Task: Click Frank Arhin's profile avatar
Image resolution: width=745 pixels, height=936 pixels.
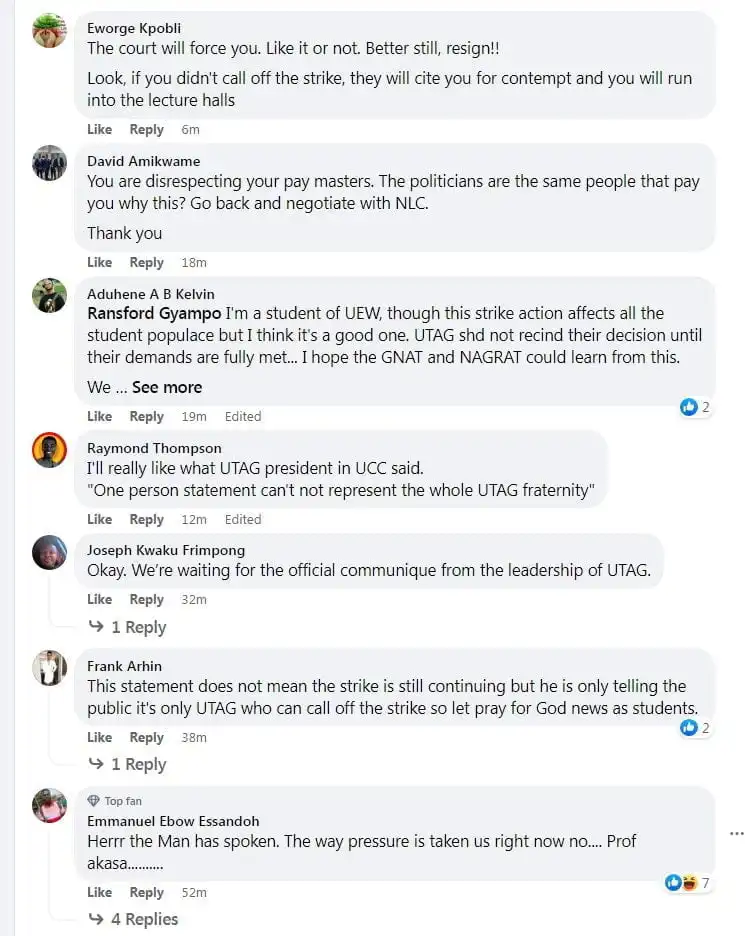Action: pos(49,668)
